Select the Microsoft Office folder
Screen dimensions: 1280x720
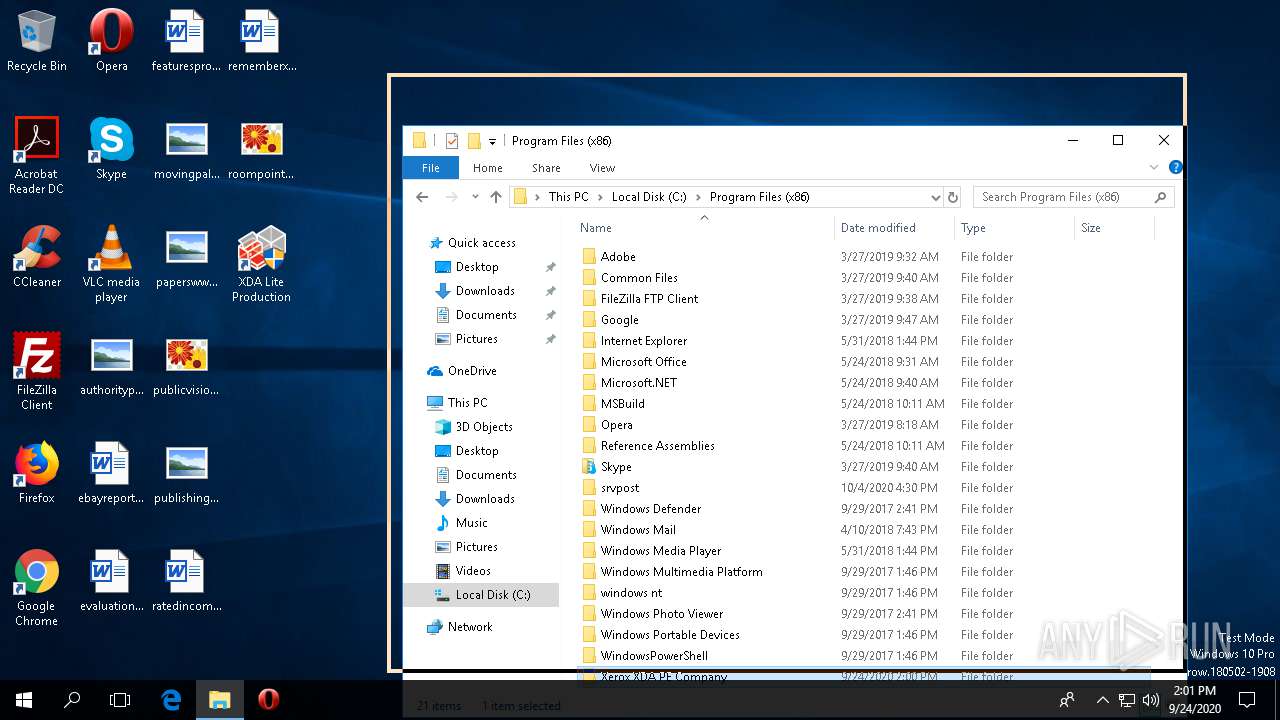(643, 362)
